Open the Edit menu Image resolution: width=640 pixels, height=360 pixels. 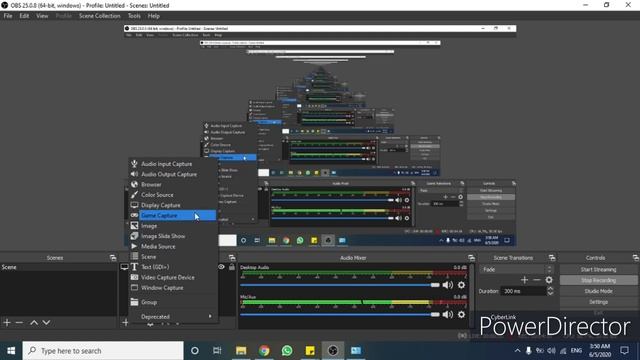[x=24, y=16]
